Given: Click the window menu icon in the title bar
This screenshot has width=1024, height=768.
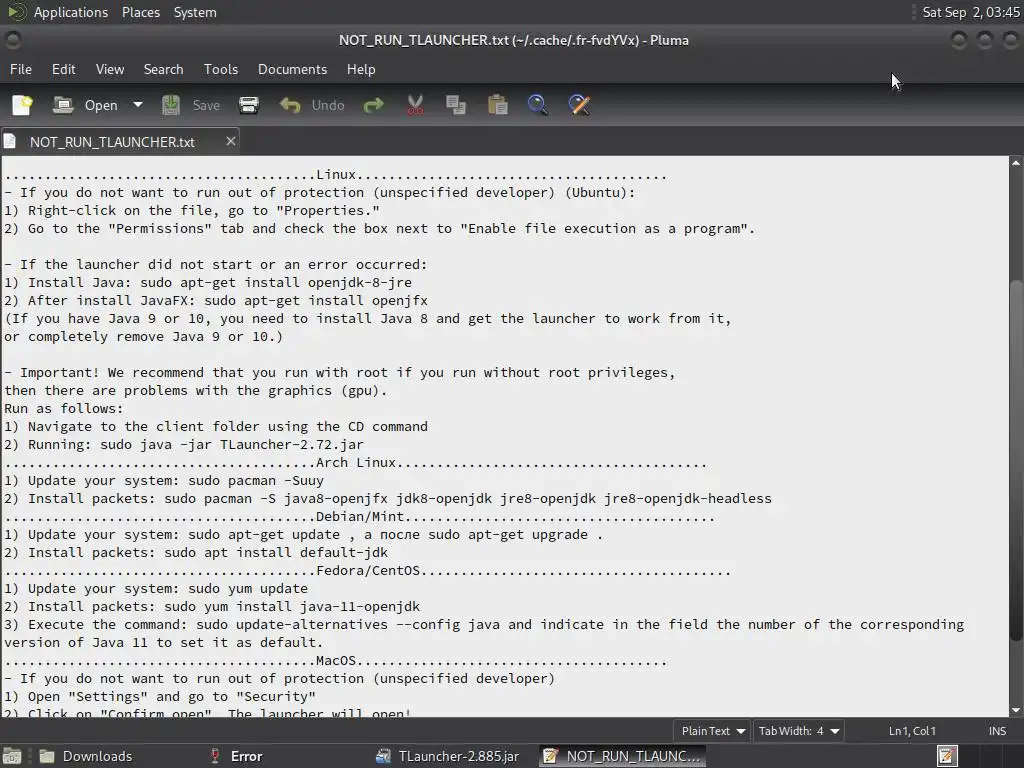Looking at the screenshot, I should 12,40.
